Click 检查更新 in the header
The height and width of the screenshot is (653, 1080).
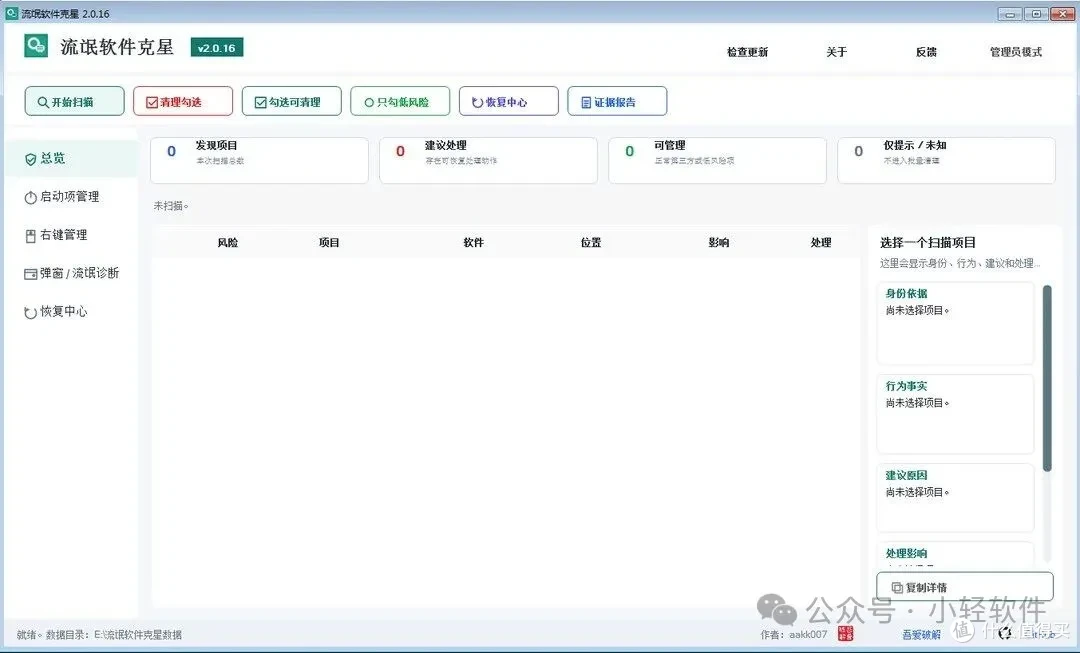tap(747, 52)
